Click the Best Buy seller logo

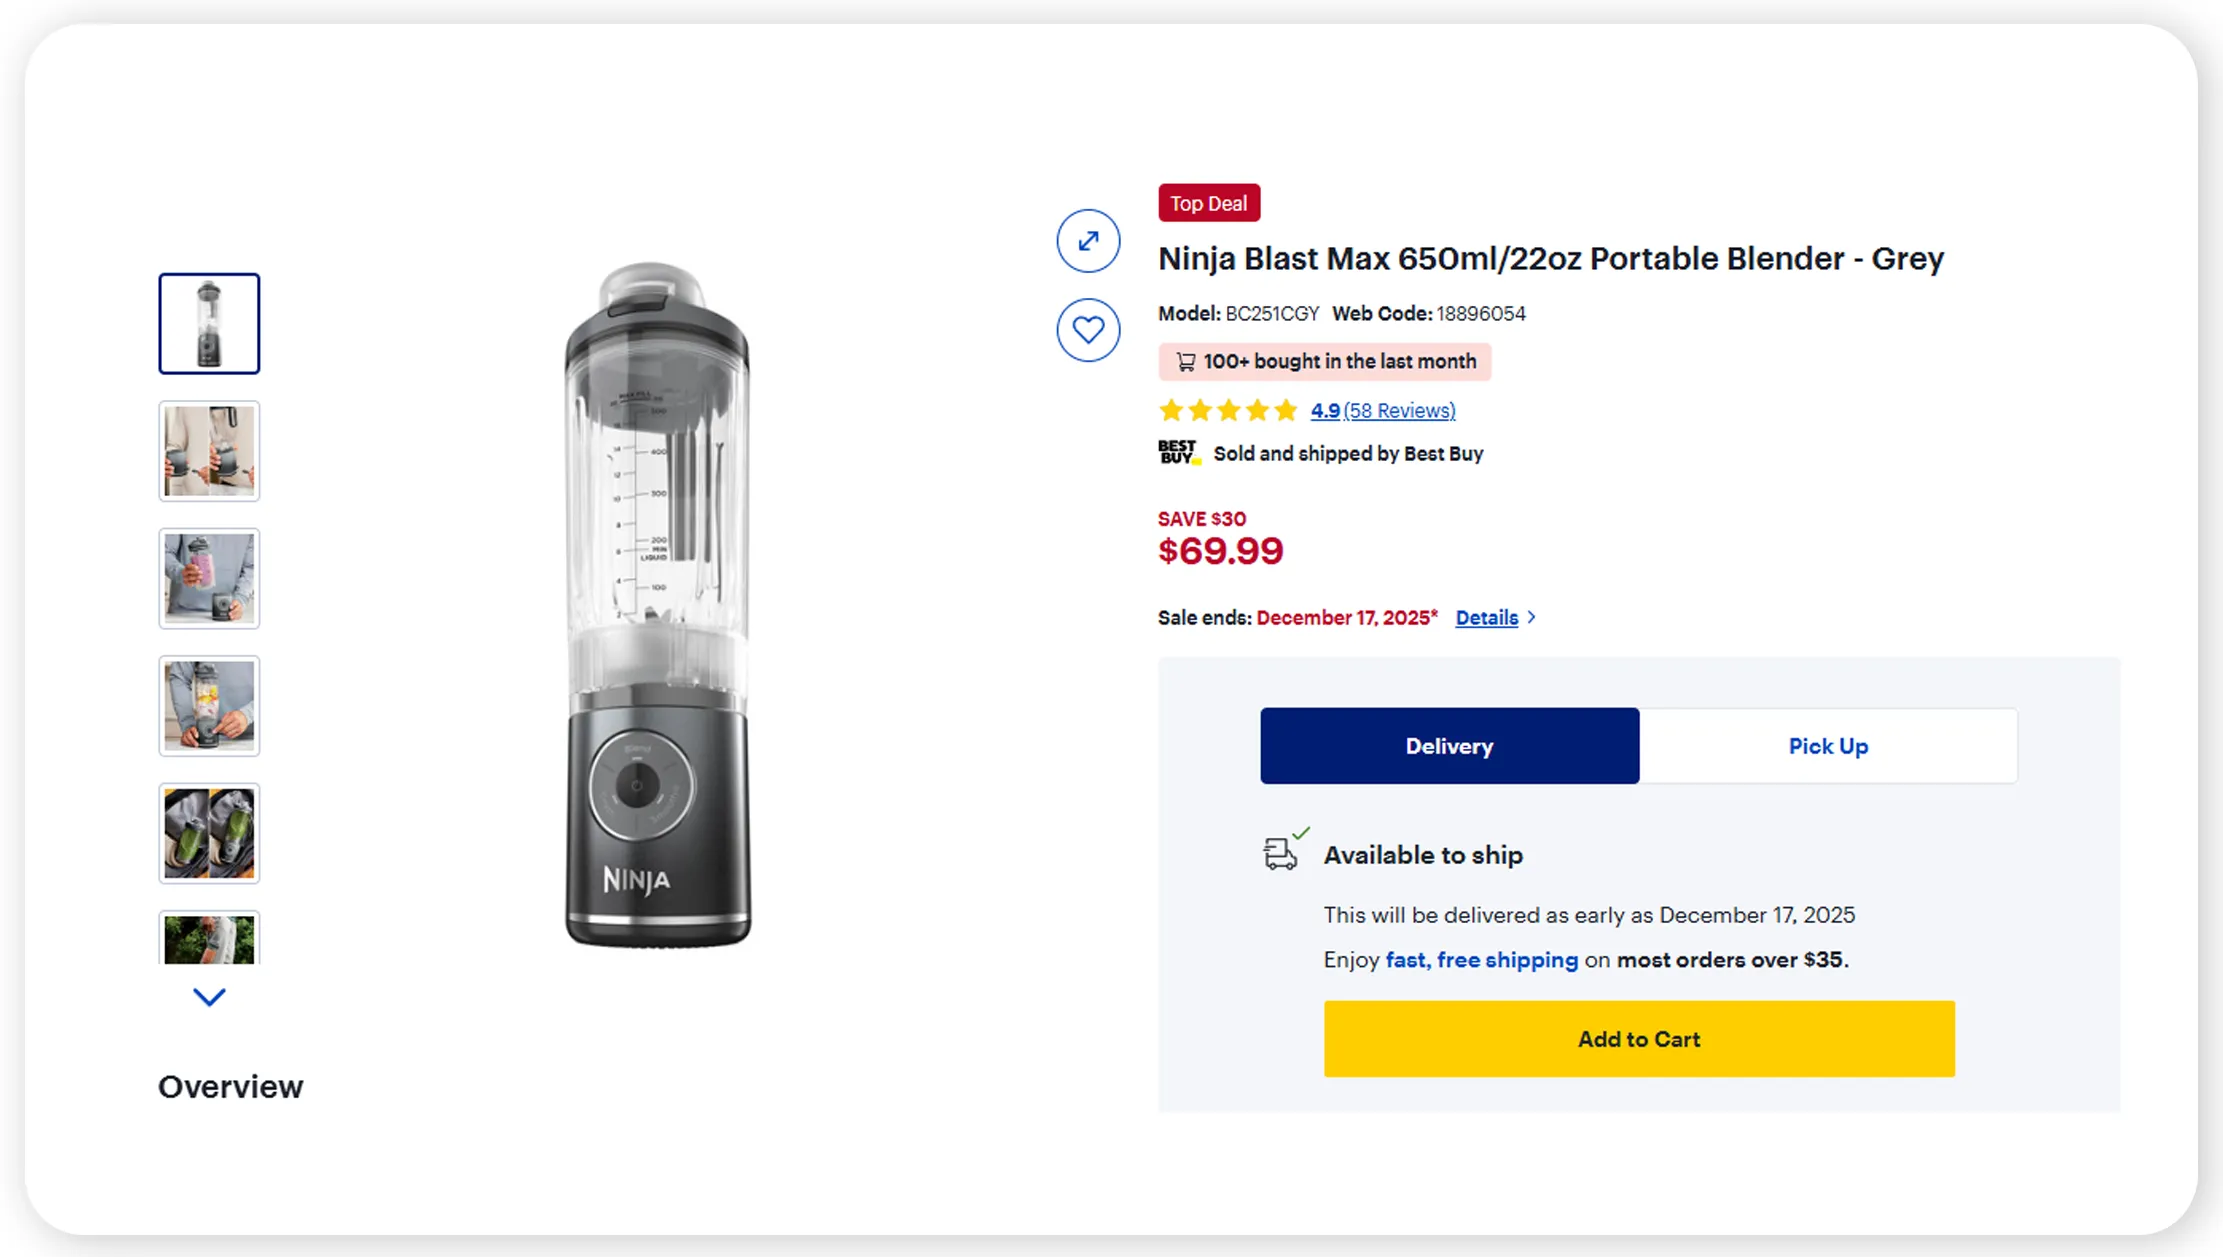(x=1178, y=453)
